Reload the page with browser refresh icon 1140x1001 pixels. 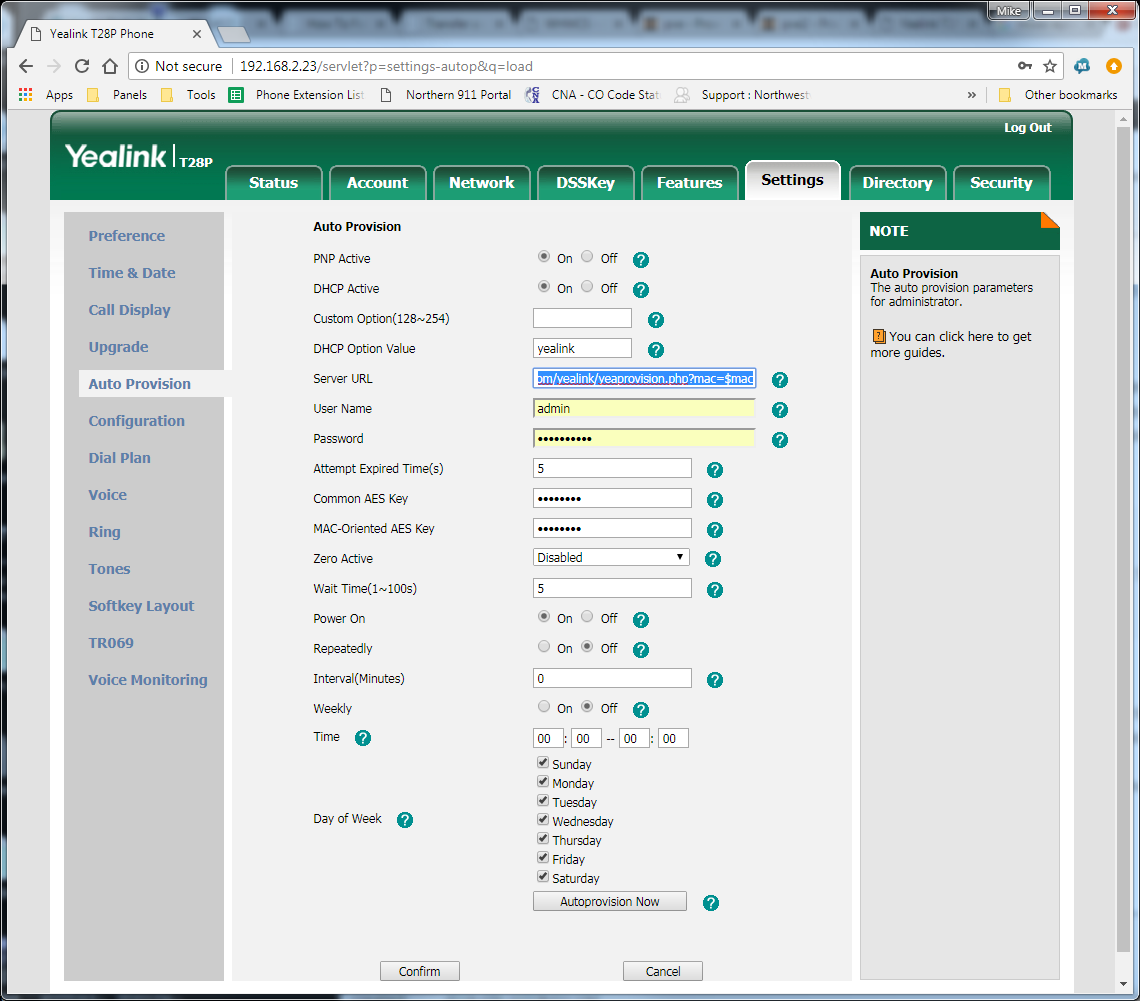click(x=82, y=66)
